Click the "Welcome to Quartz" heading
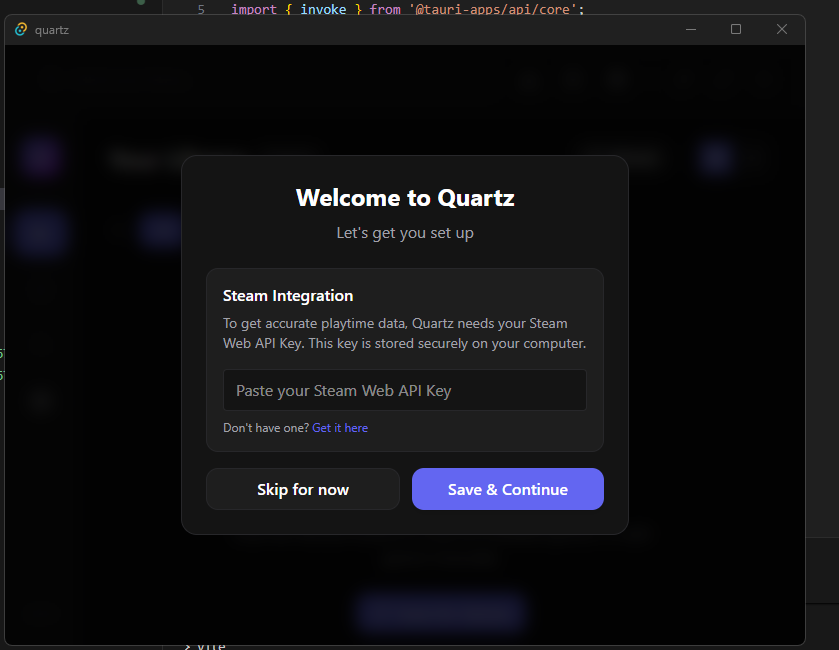 click(405, 198)
